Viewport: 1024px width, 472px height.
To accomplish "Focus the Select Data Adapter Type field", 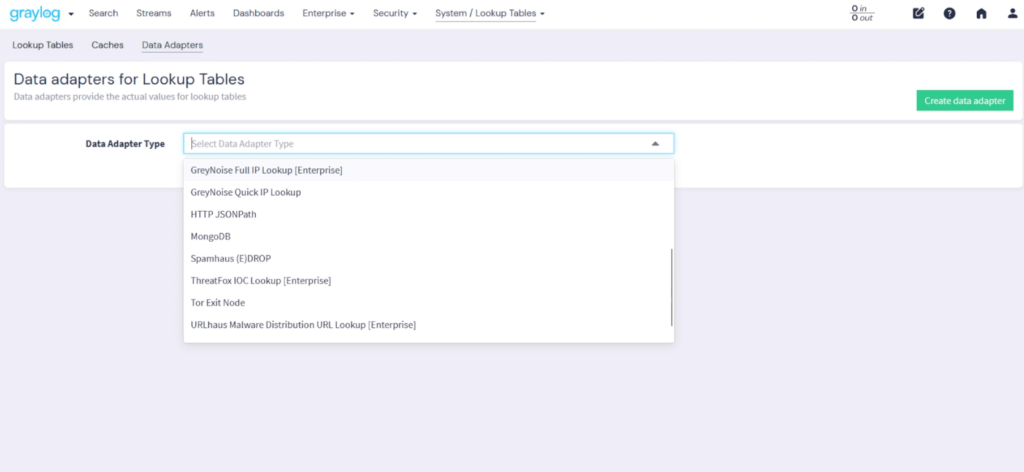I will pyautogui.click(x=410, y=144).
